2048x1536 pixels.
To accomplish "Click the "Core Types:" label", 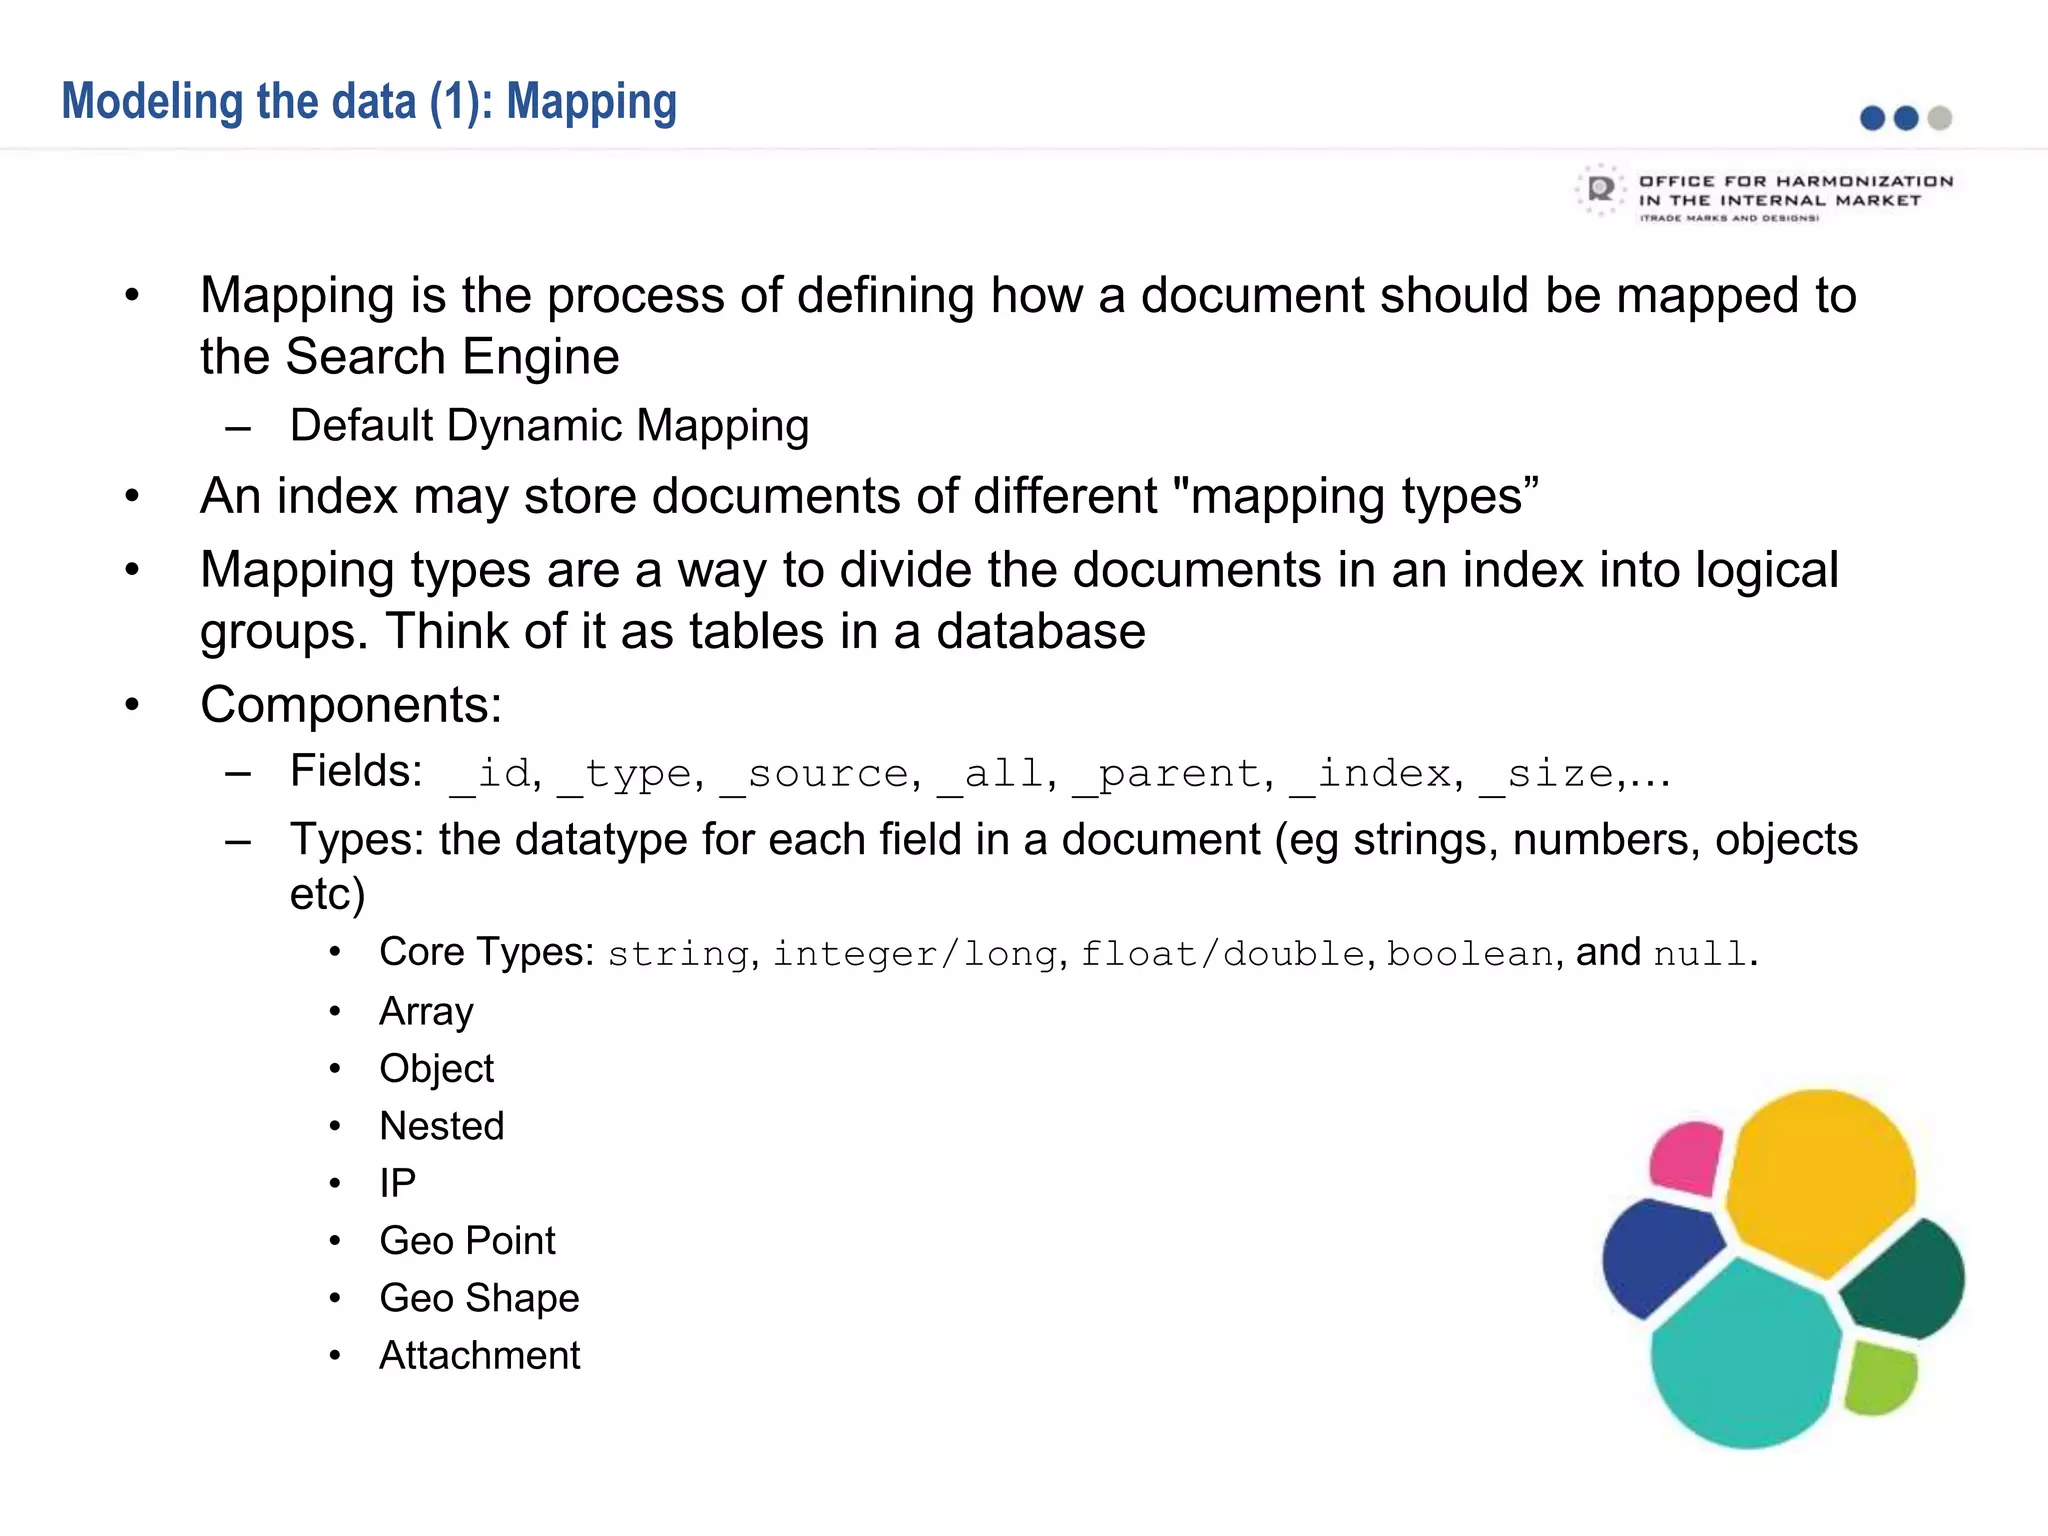I will pos(487,952).
